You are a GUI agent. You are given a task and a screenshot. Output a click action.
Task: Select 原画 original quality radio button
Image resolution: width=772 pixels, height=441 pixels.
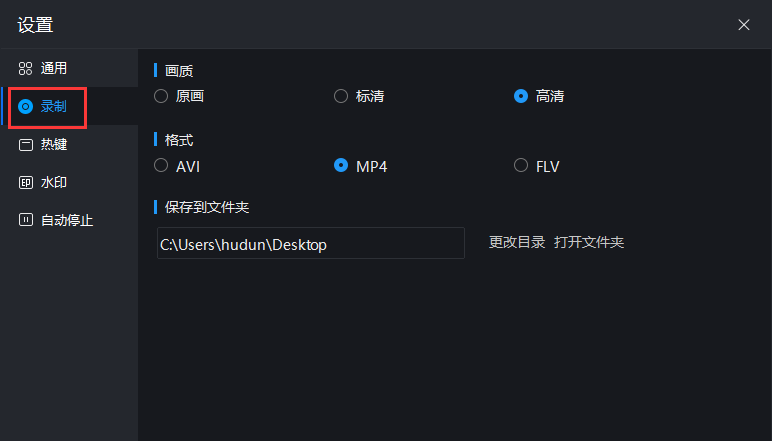tap(161, 96)
